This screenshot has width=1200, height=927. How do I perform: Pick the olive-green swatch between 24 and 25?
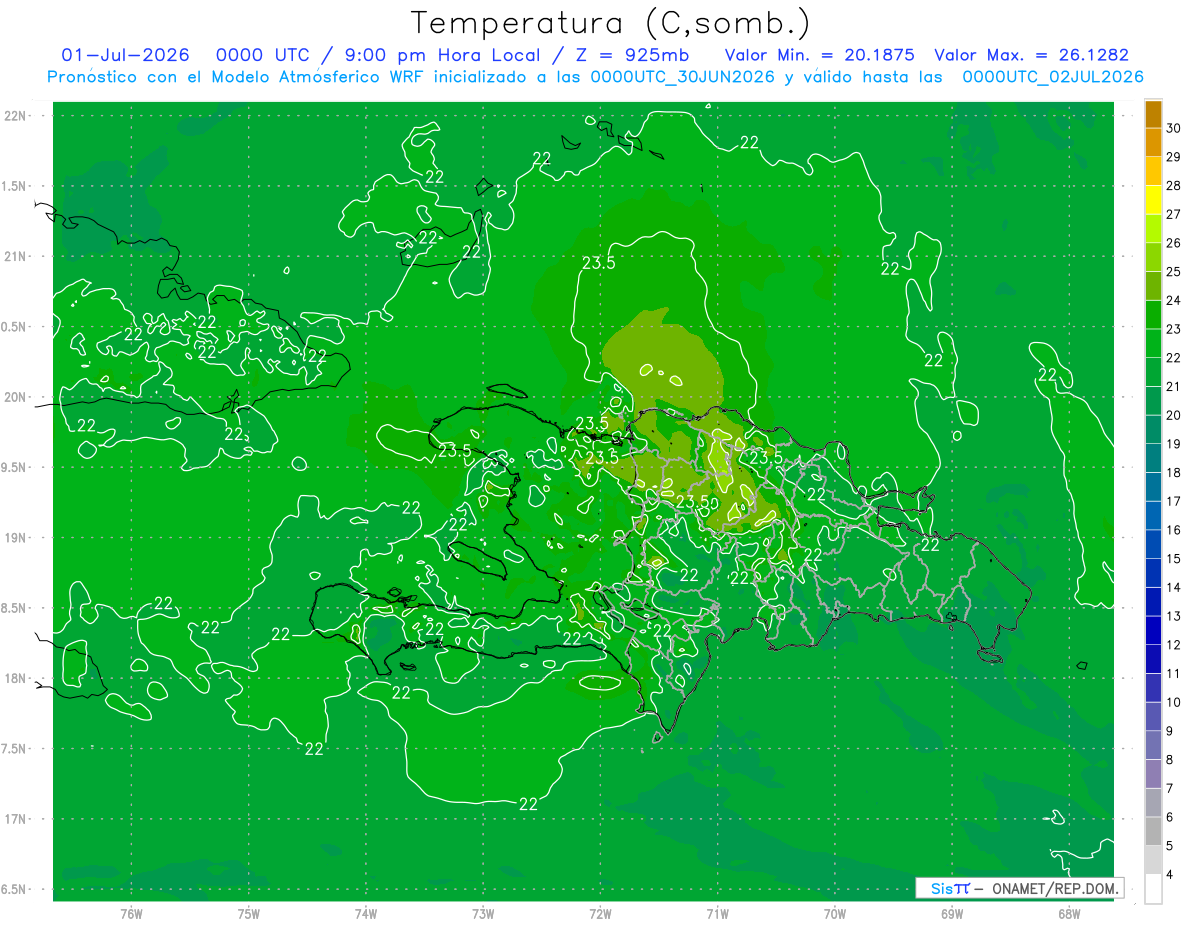(1153, 286)
